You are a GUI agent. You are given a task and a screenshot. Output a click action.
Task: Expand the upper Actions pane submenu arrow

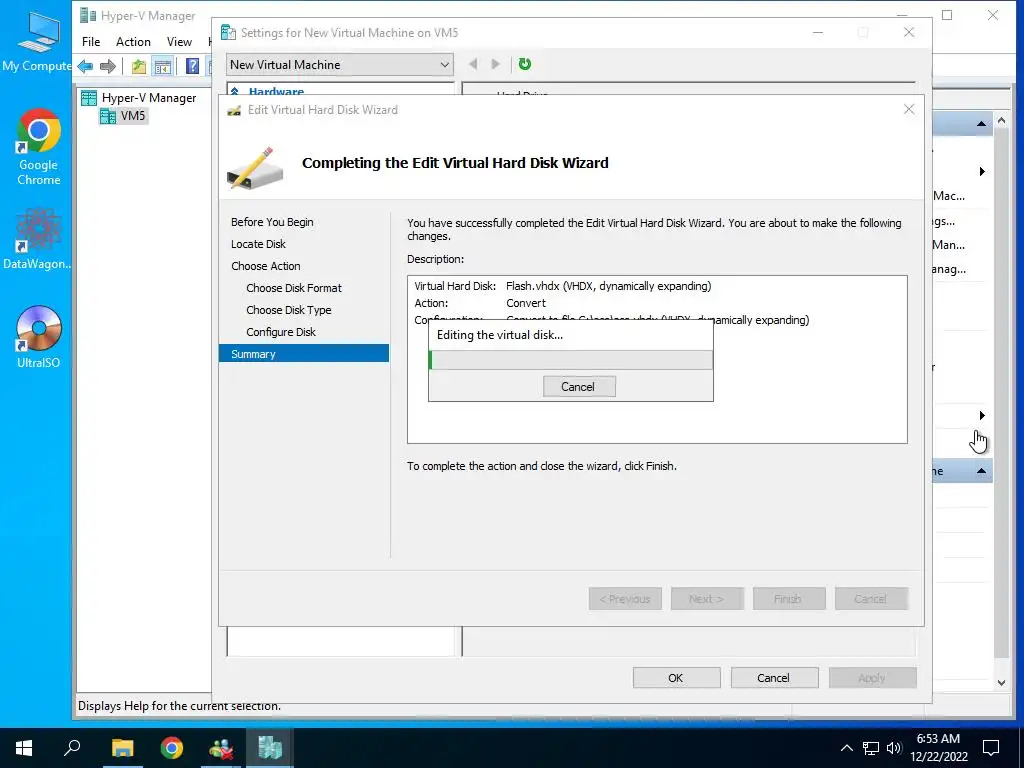982,172
